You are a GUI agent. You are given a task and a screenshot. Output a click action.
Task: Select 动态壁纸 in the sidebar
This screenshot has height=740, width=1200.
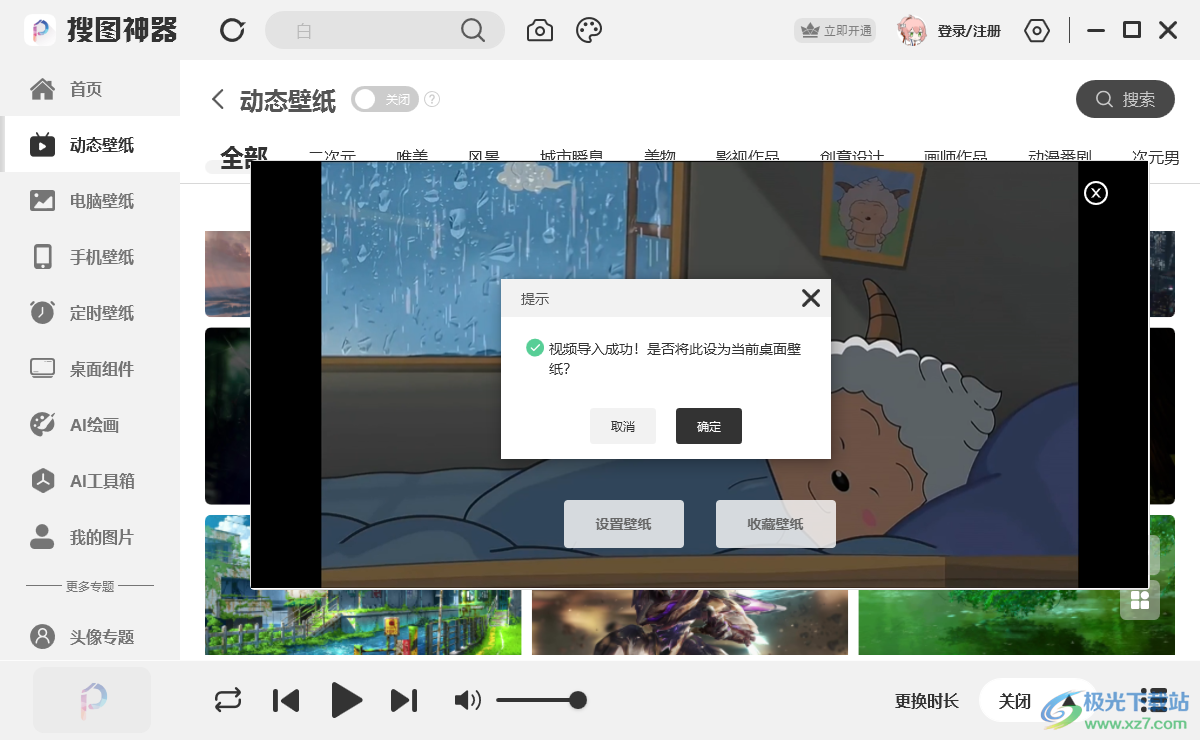coord(90,145)
